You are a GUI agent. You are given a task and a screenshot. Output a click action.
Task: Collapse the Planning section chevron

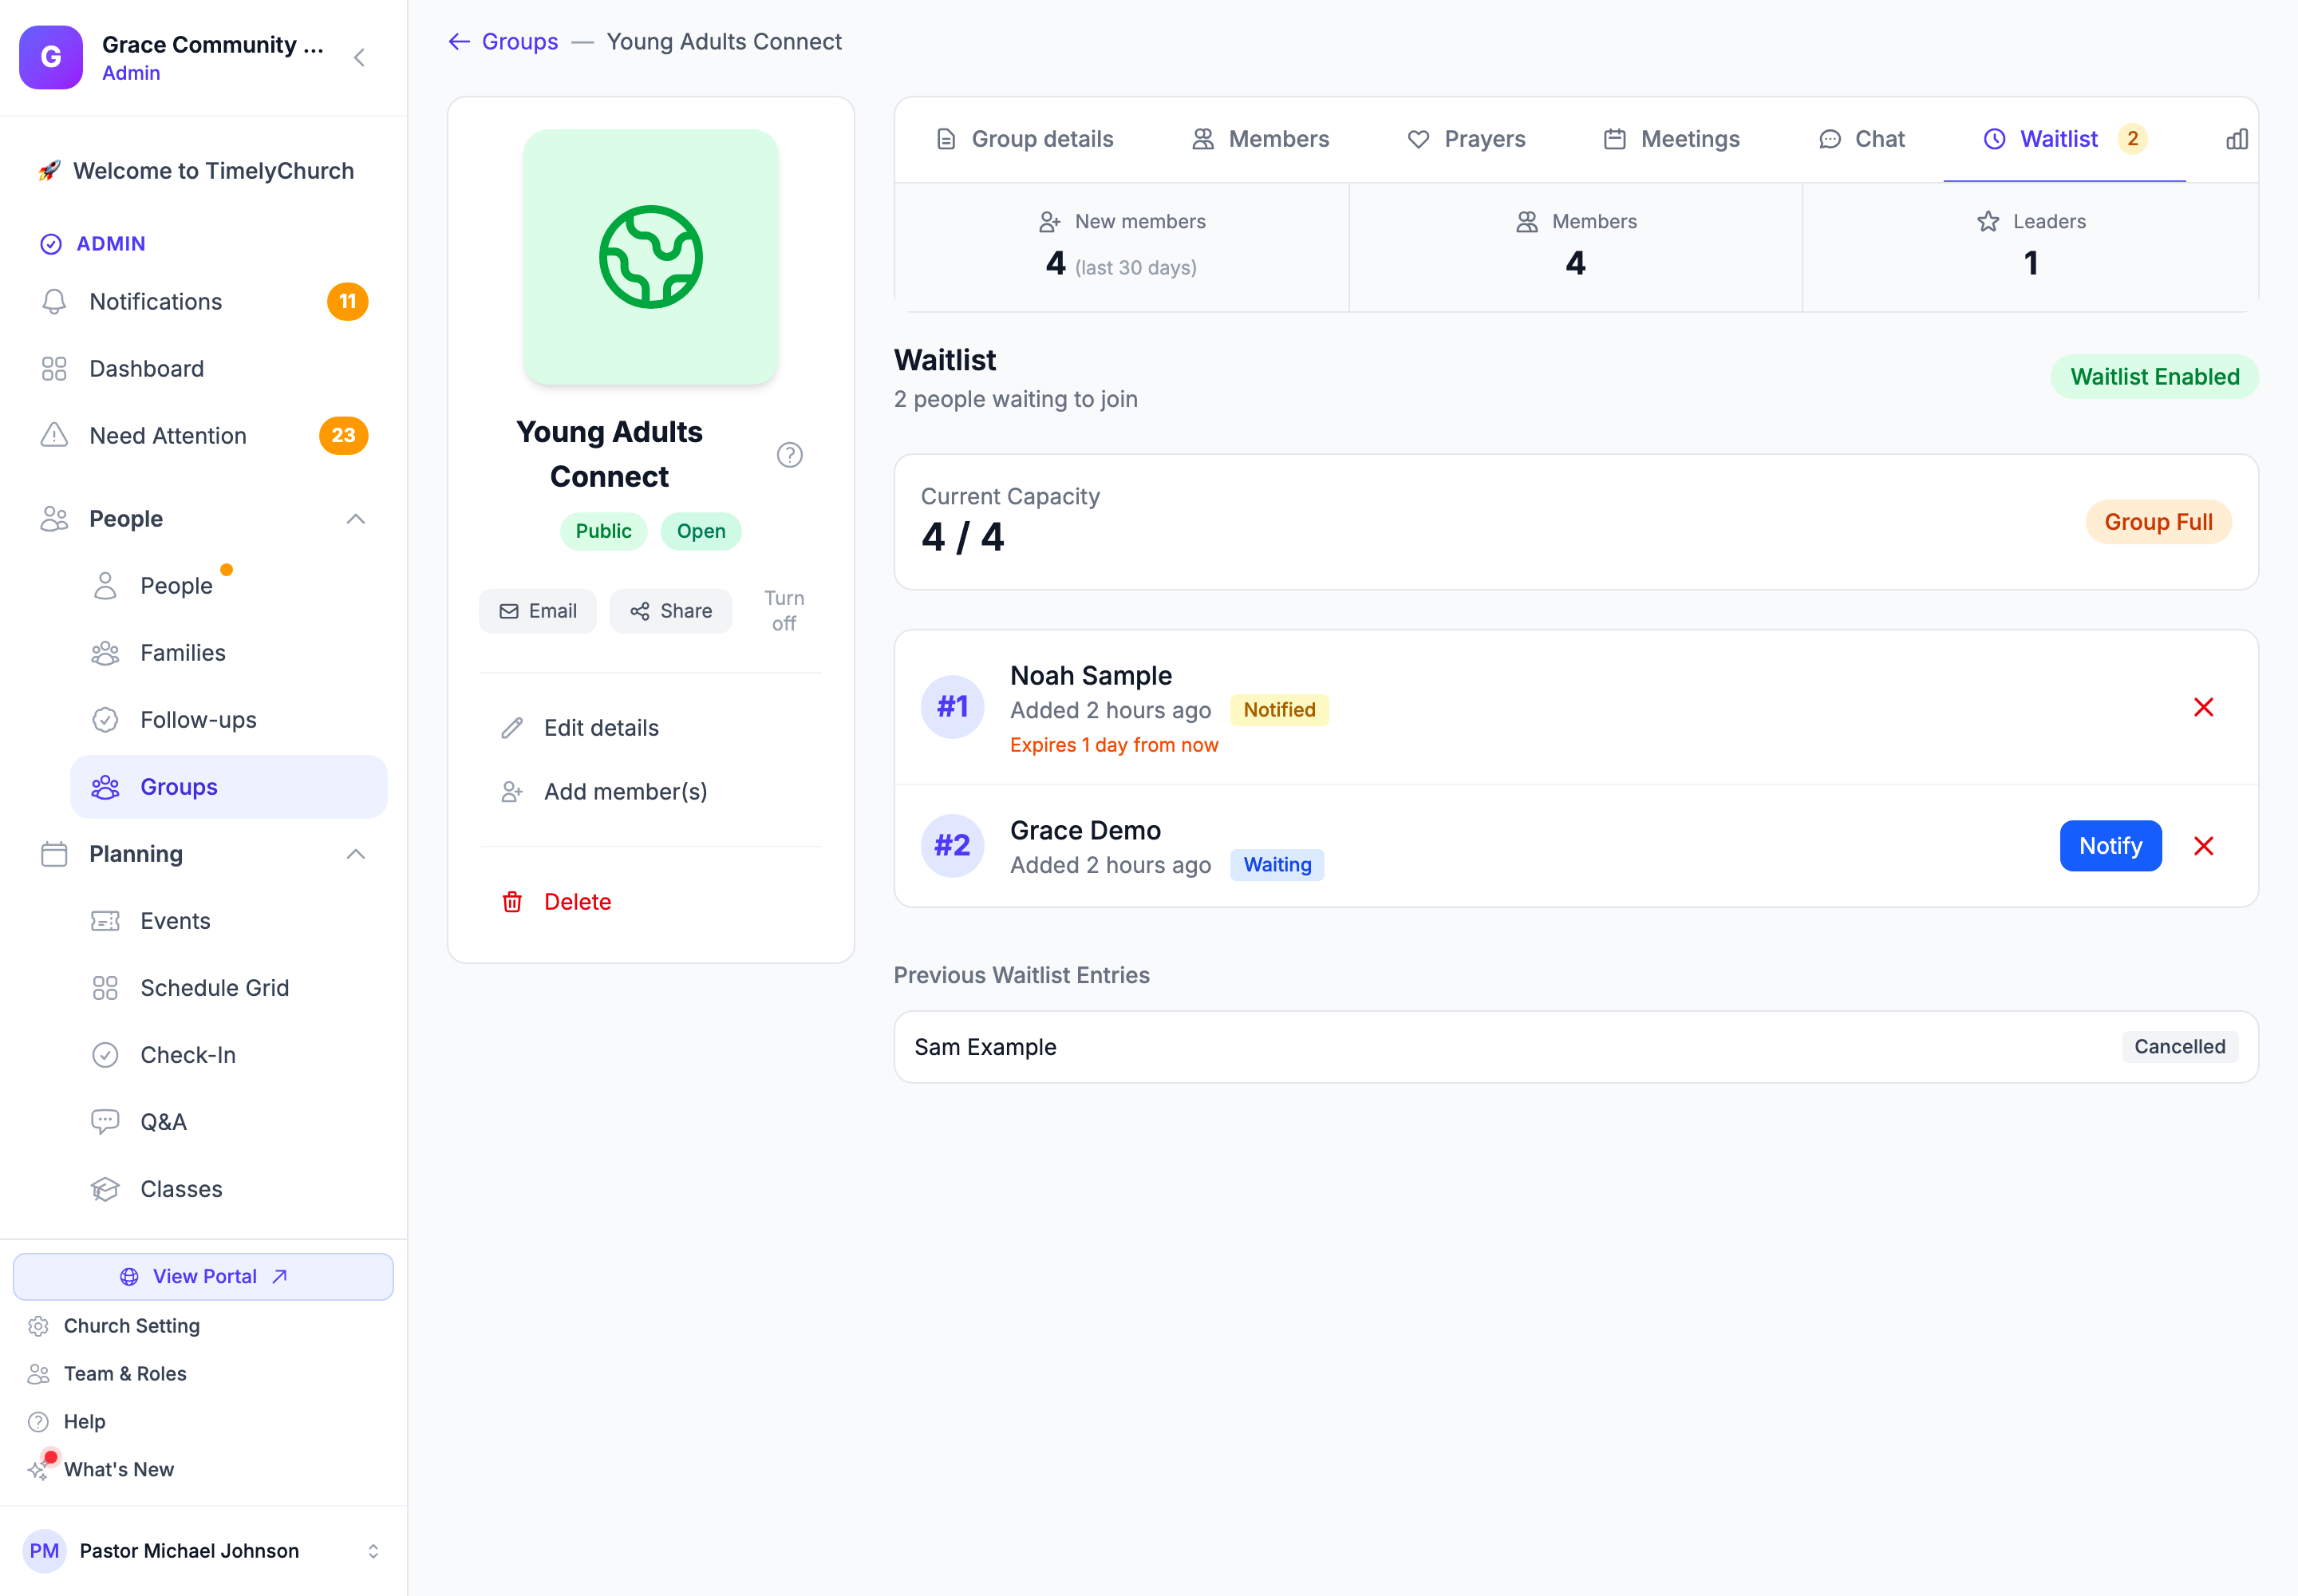pos(355,854)
